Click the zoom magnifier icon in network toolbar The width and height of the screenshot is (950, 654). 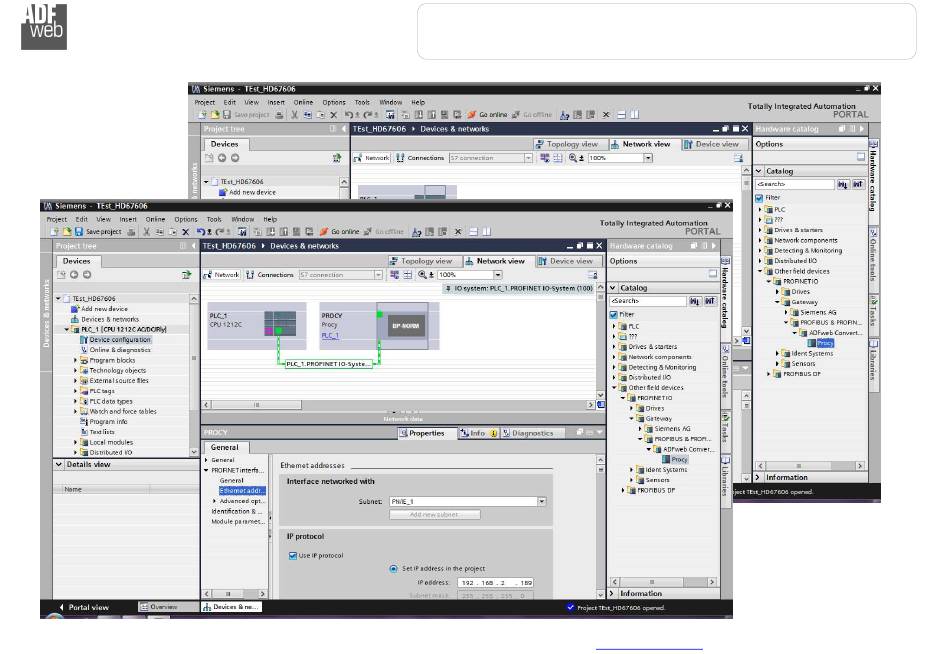click(422, 275)
